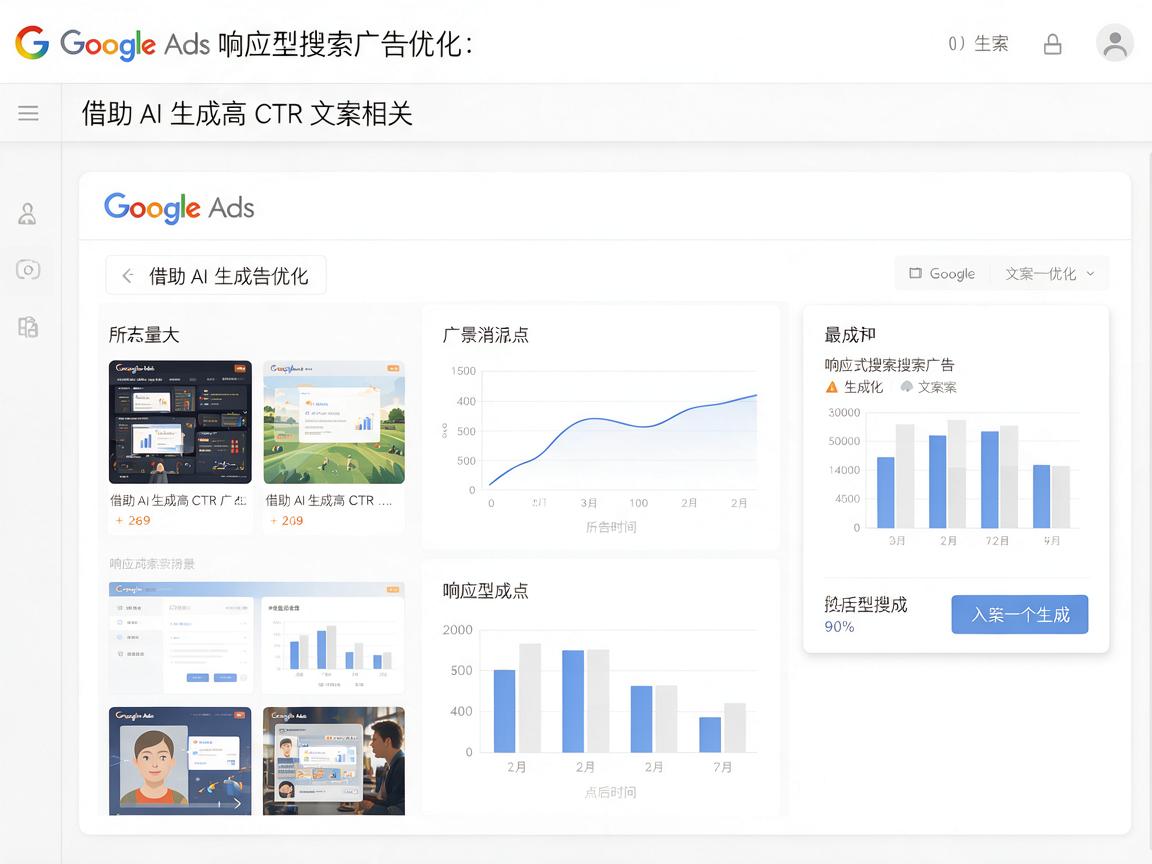Click the 响应式搜案搜索广告 subtitle
The height and width of the screenshot is (864, 1152).
tap(889, 365)
